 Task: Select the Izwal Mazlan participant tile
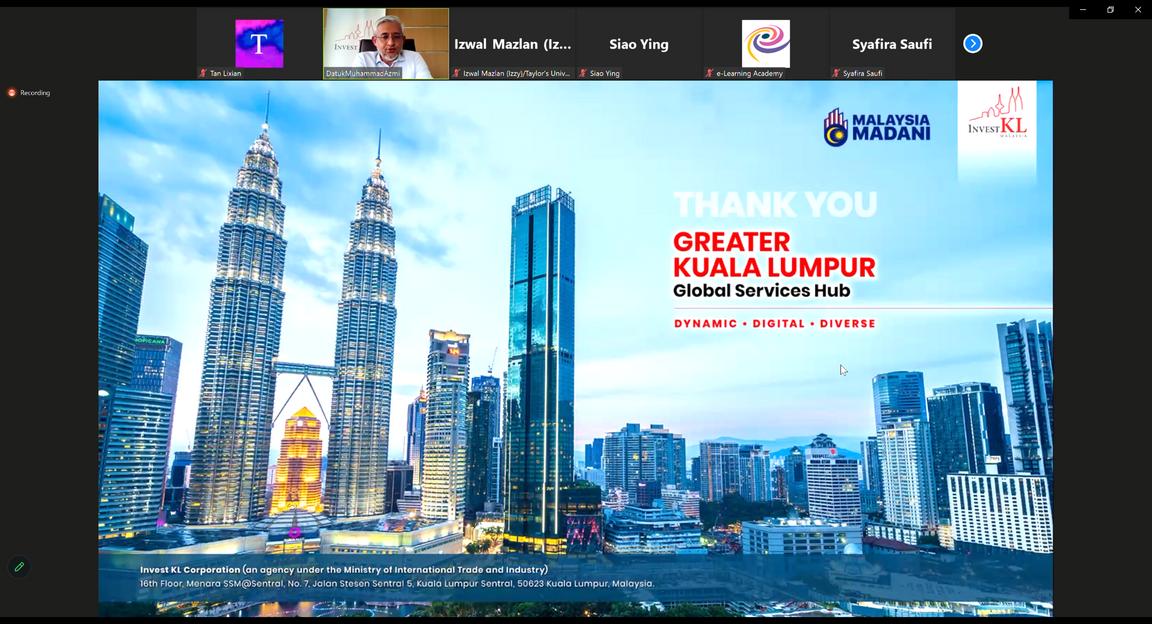pyautogui.click(x=513, y=43)
